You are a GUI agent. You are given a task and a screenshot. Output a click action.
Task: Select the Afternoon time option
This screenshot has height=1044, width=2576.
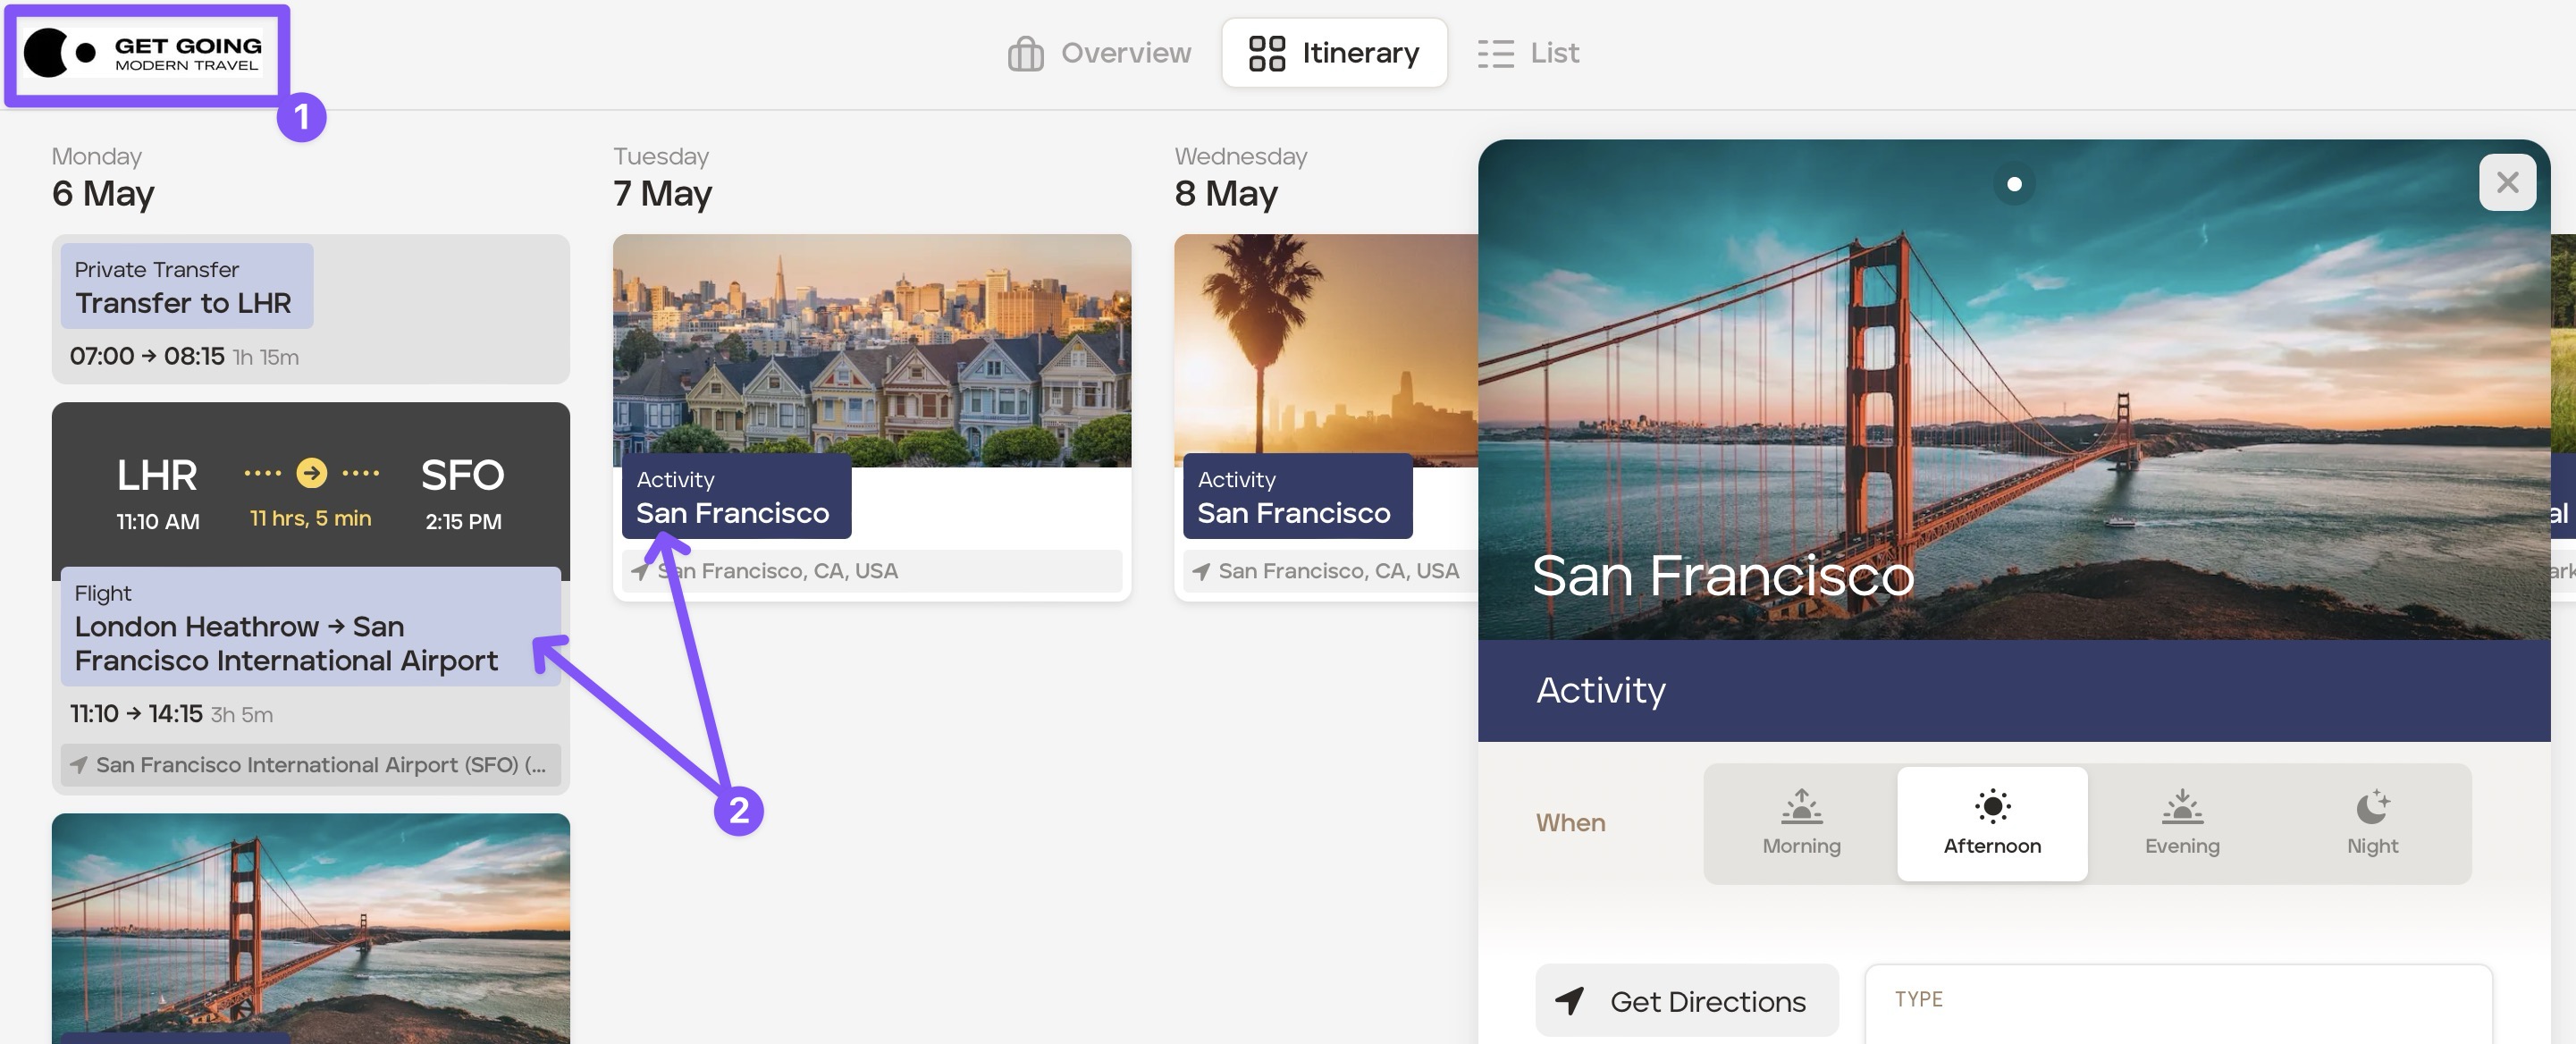[1991, 823]
